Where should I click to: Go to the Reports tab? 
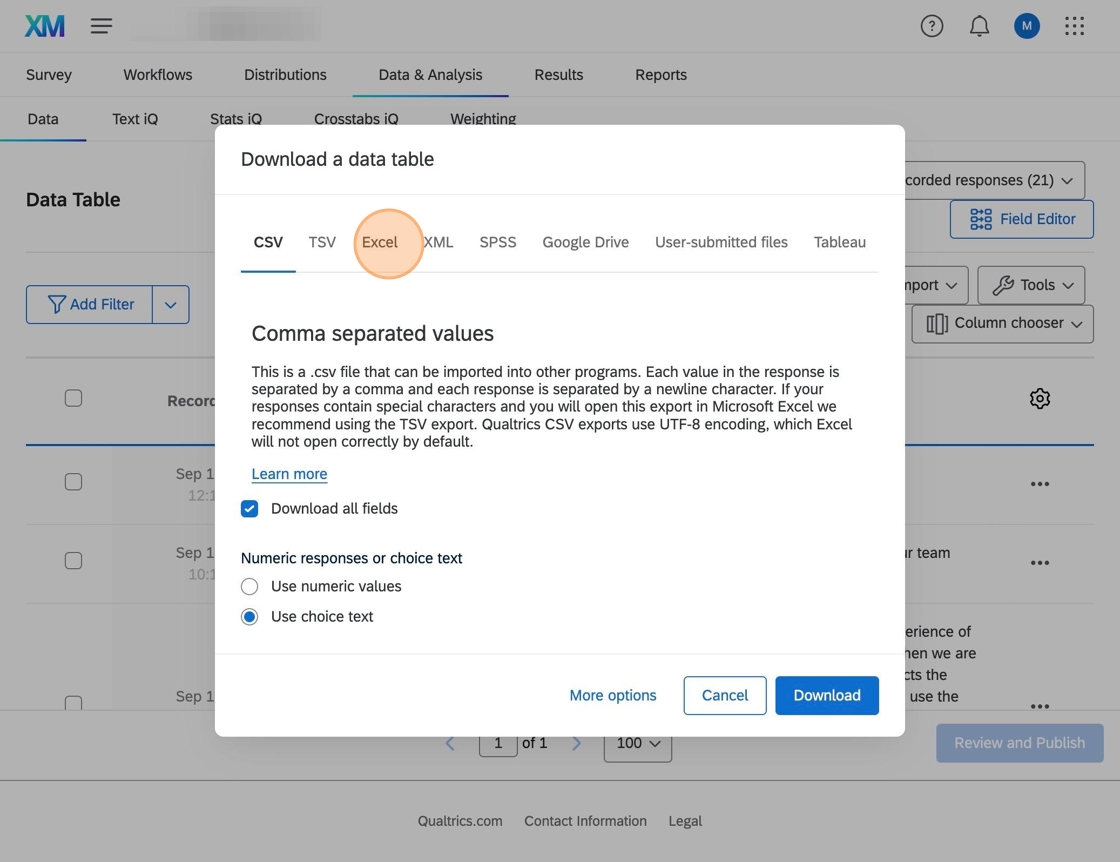(661, 75)
